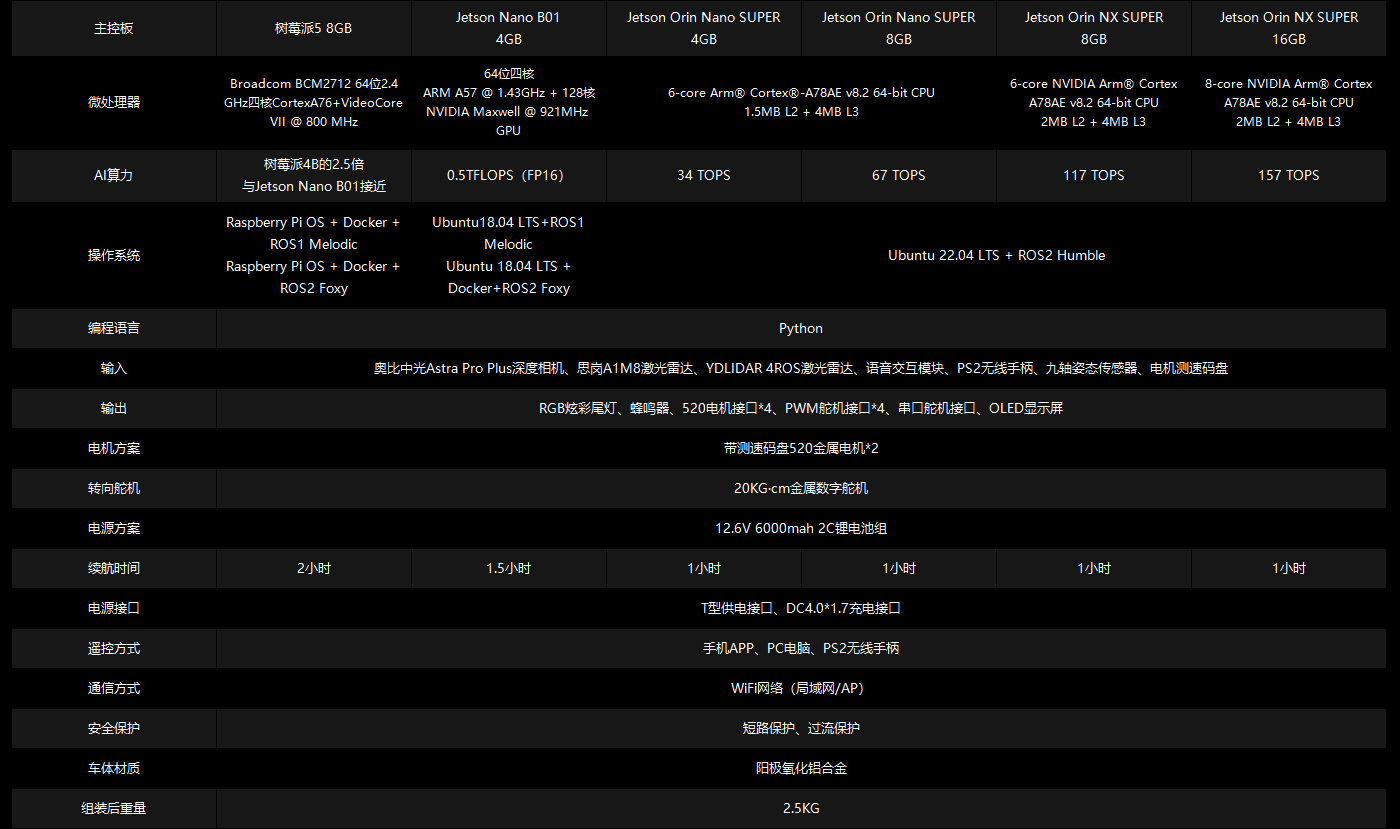Click the 电机方案 row label
Image resolution: width=1400 pixels, height=829 pixels.
[x=114, y=448]
